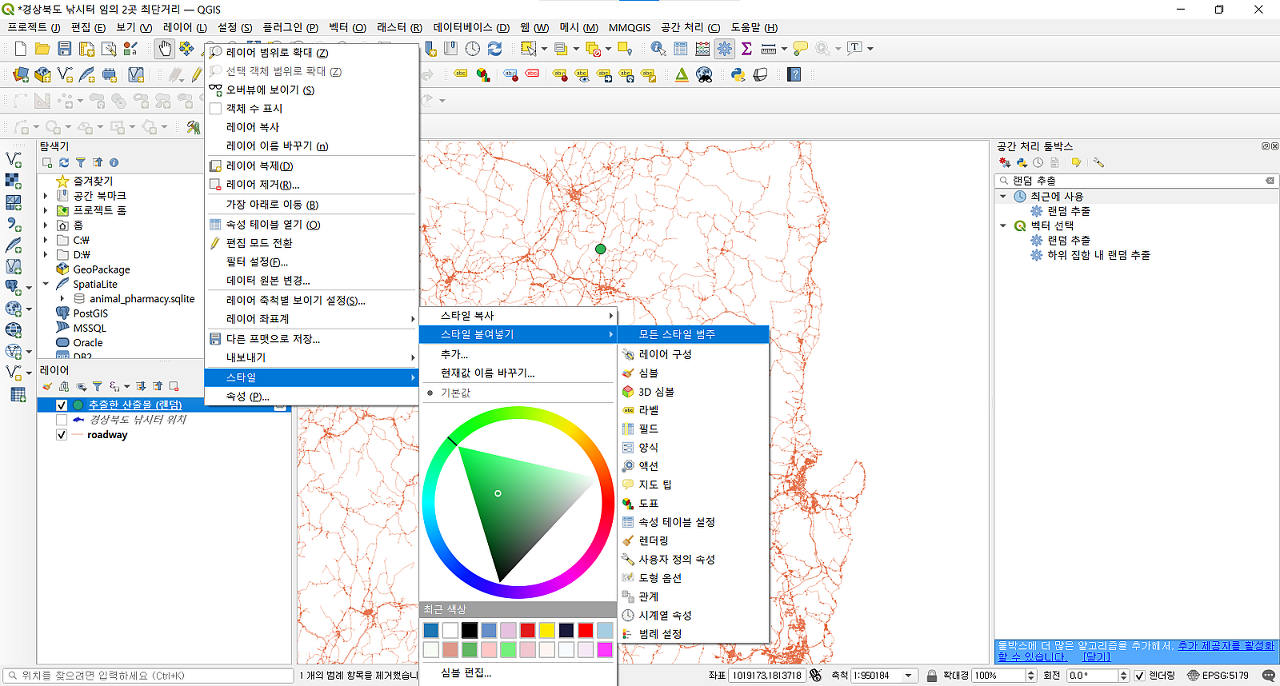1280x686 pixels.
Task: Click the 좌표 coordinate input field
Action: click(768, 676)
